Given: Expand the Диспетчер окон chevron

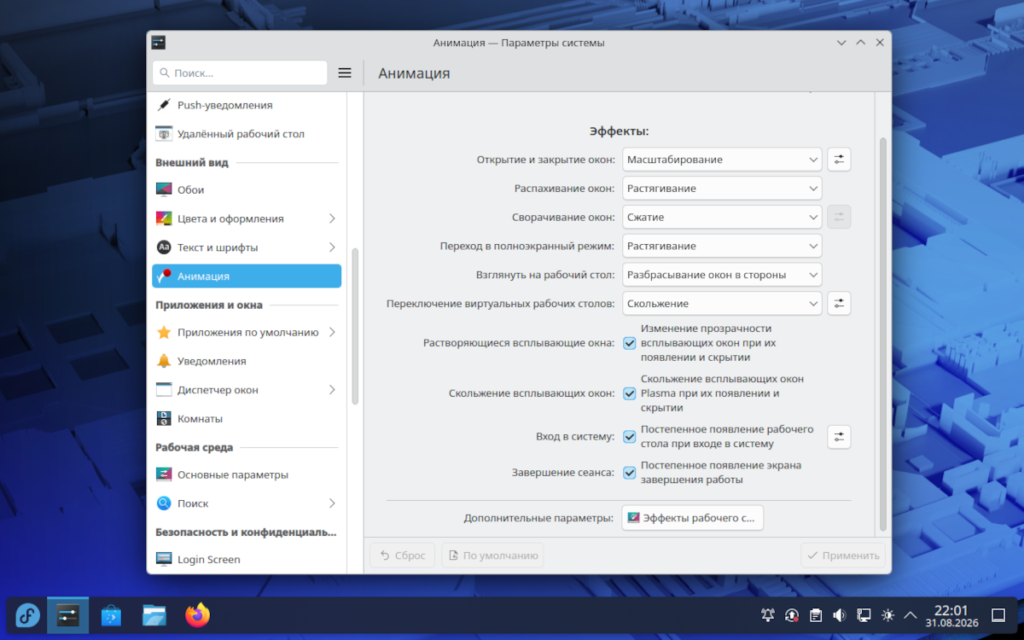Looking at the screenshot, I should pos(332,389).
